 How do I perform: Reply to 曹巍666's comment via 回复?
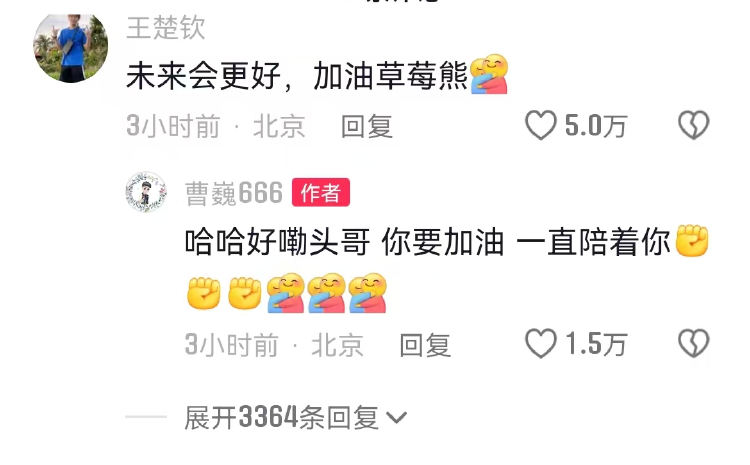(425, 345)
